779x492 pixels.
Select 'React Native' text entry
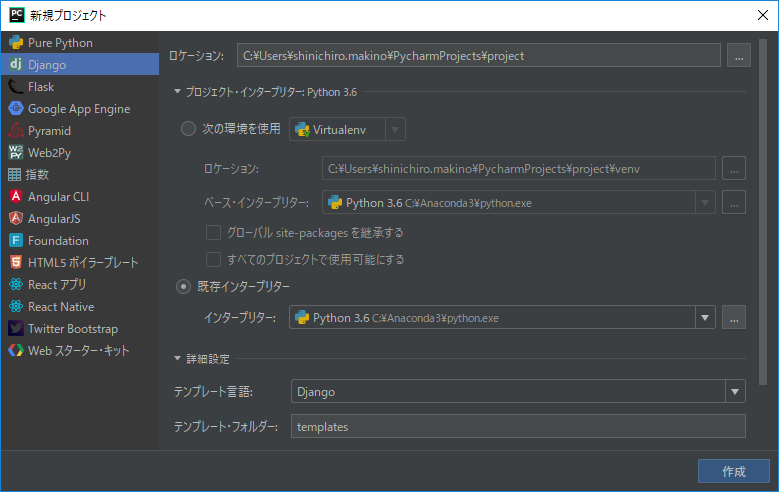point(61,307)
